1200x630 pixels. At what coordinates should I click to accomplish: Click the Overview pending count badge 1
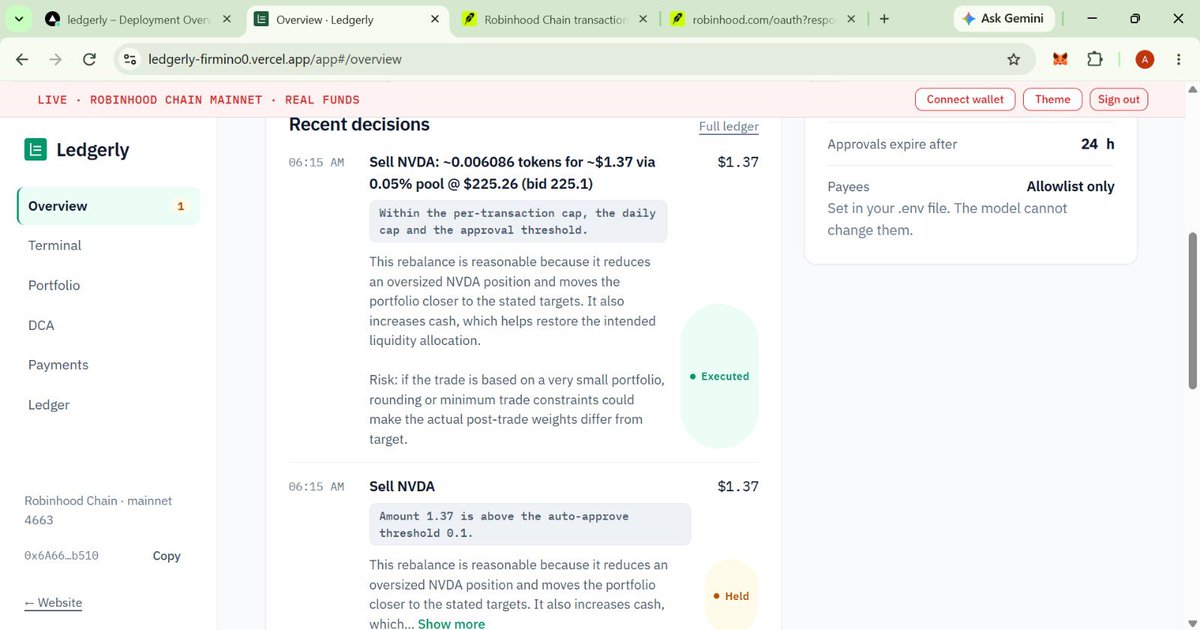pos(180,206)
